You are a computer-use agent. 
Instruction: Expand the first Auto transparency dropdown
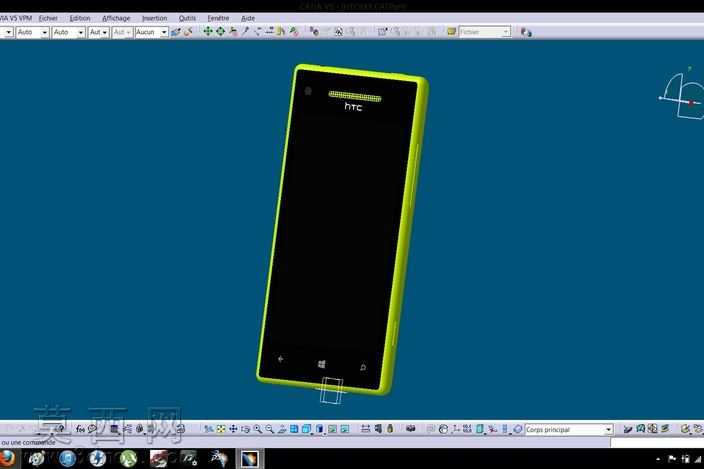(x=44, y=32)
